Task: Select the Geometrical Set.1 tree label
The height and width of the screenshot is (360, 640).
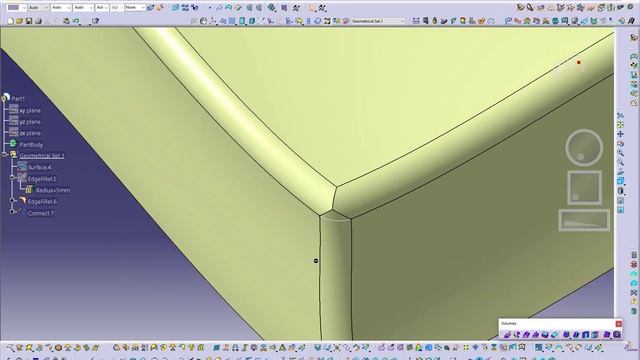Action: 42,156
